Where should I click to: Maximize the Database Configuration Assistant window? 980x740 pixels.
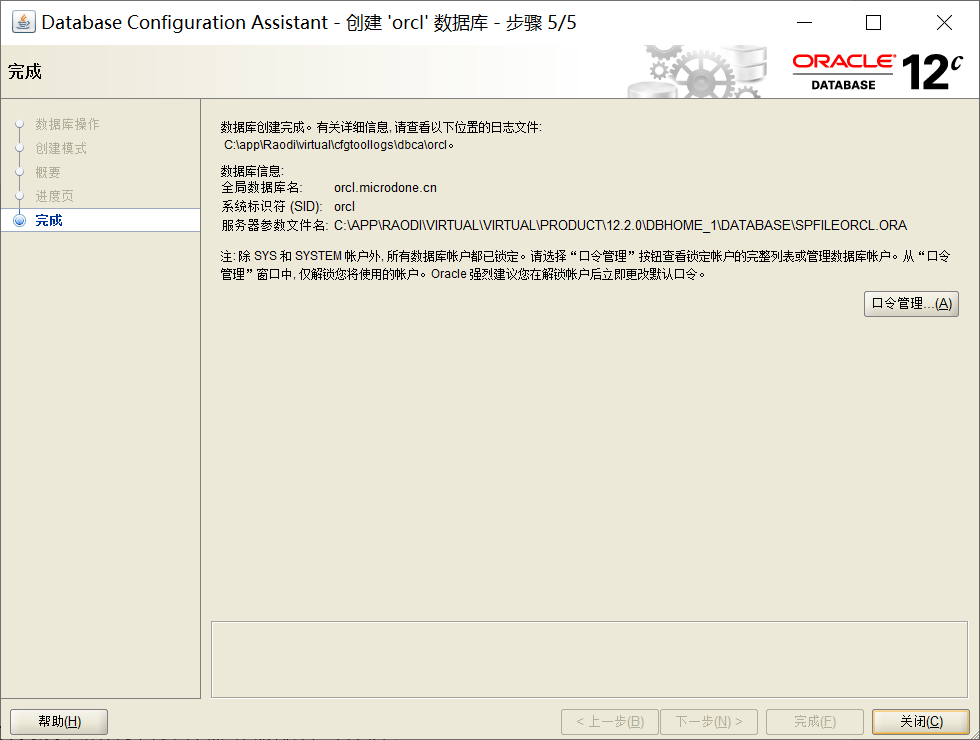pos(873,22)
